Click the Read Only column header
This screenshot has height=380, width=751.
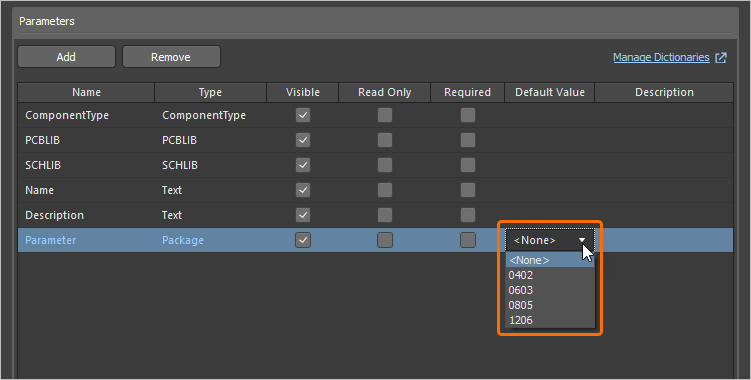385,92
